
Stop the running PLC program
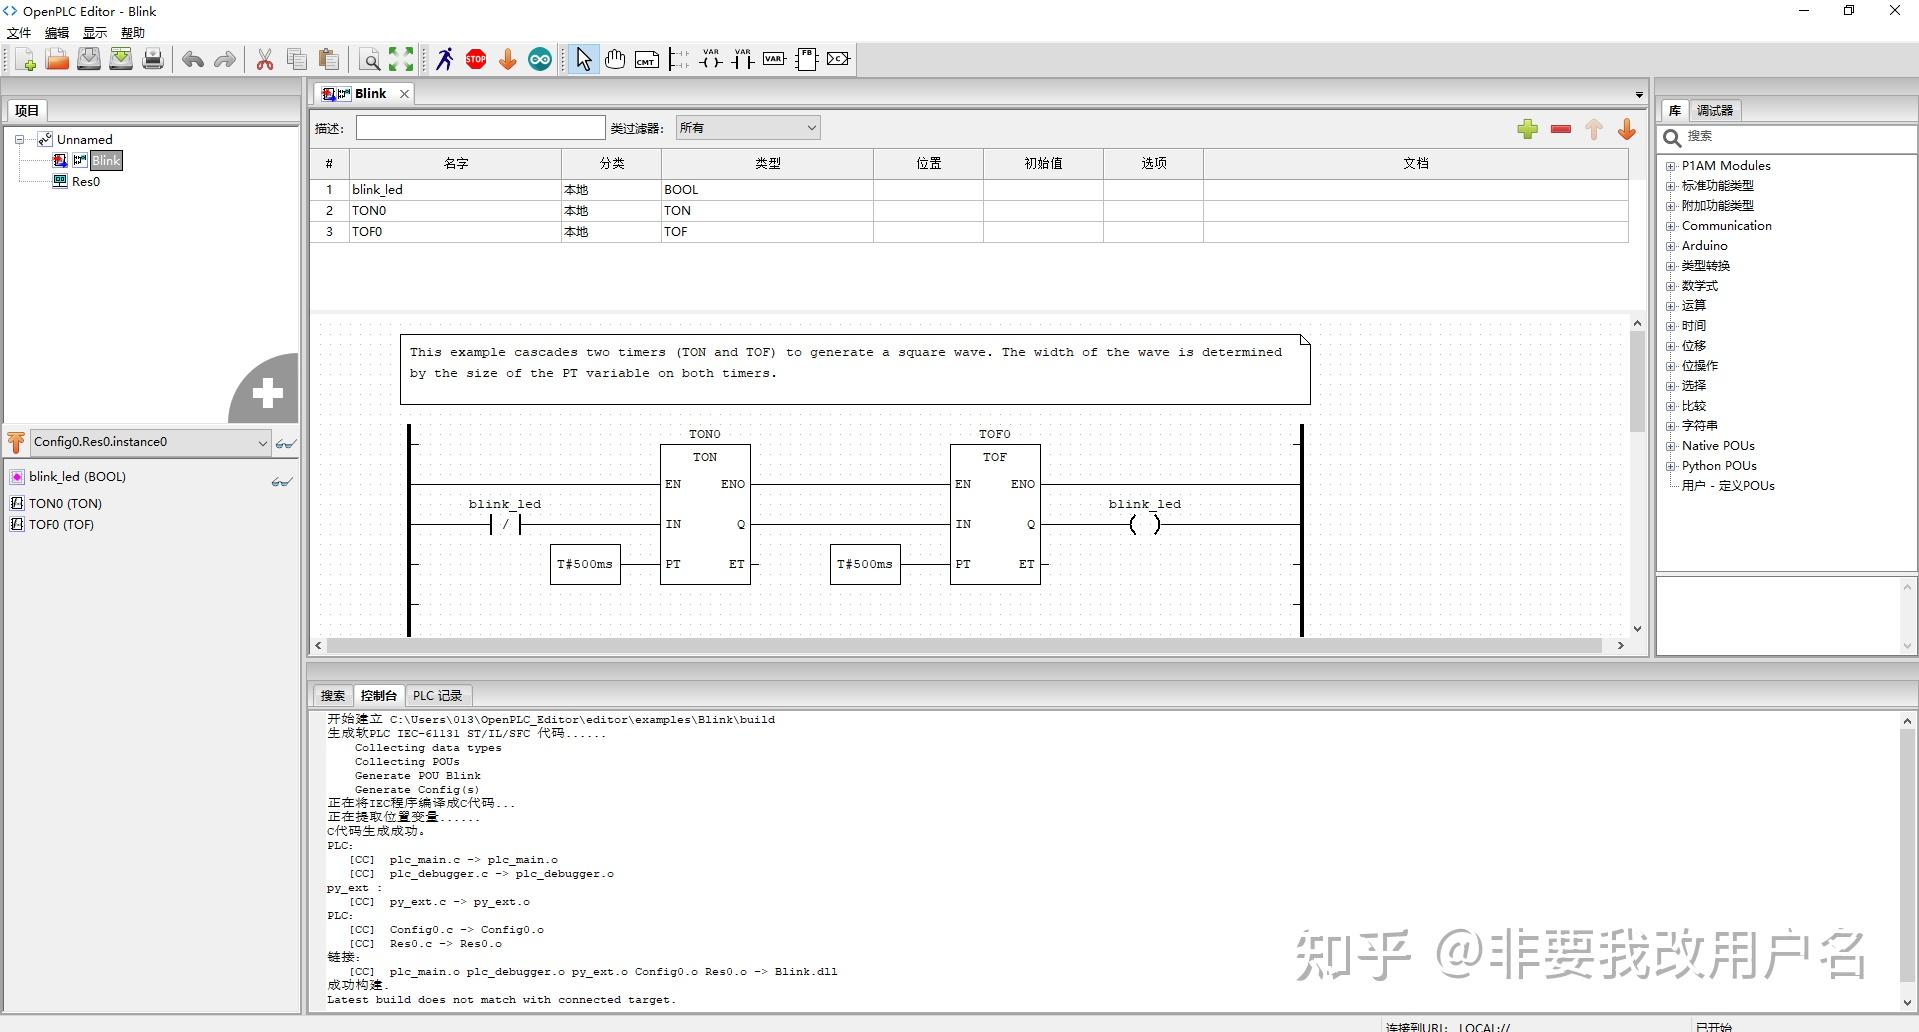pos(476,59)
